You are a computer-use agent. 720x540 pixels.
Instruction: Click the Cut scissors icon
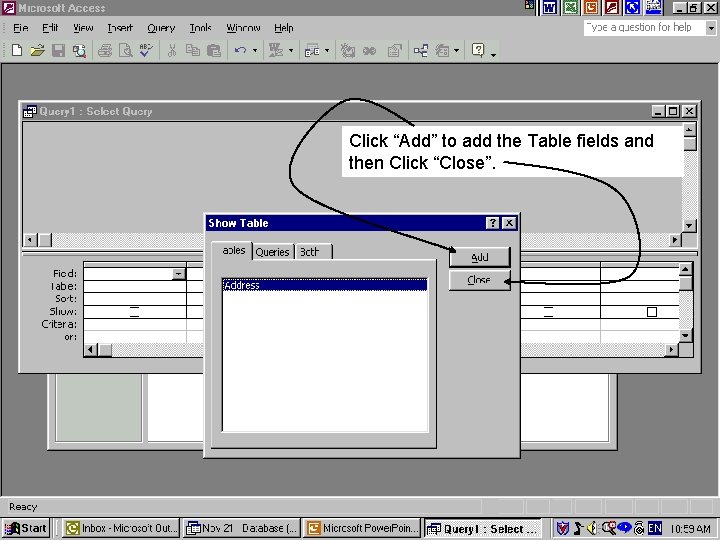[172, 50]
